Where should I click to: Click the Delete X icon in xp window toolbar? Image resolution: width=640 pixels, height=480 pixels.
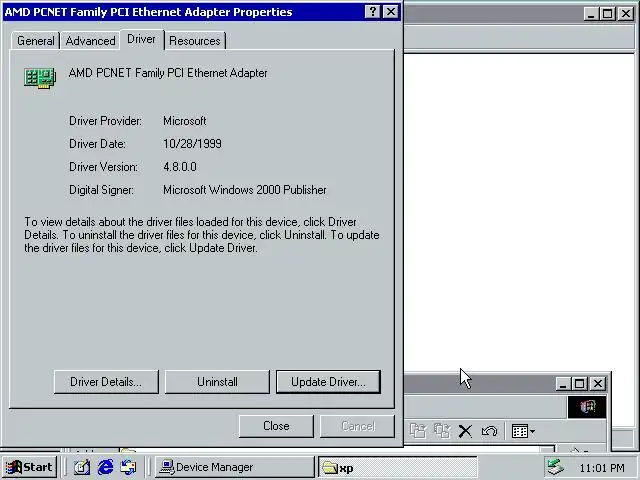click(x=465, y=431)
